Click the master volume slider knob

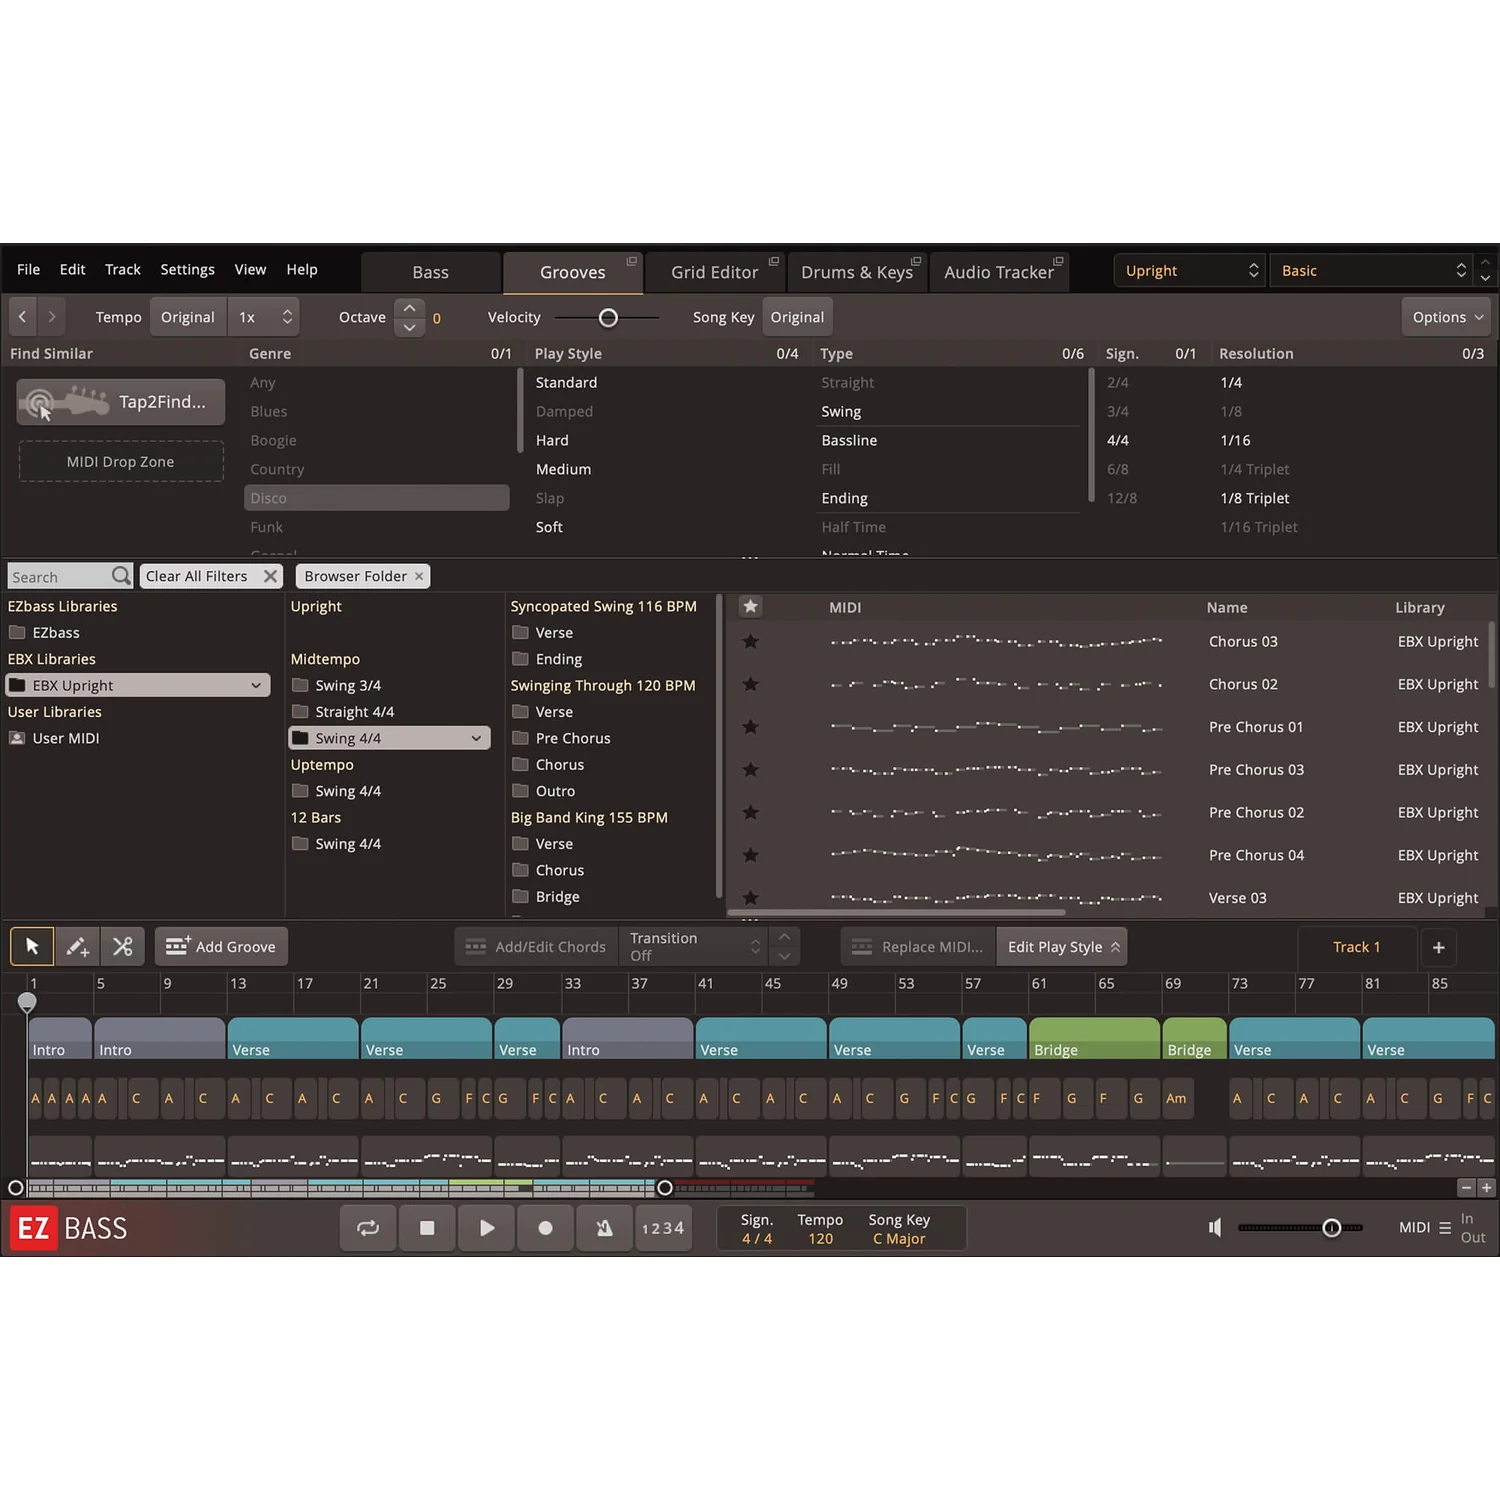1332,1228
